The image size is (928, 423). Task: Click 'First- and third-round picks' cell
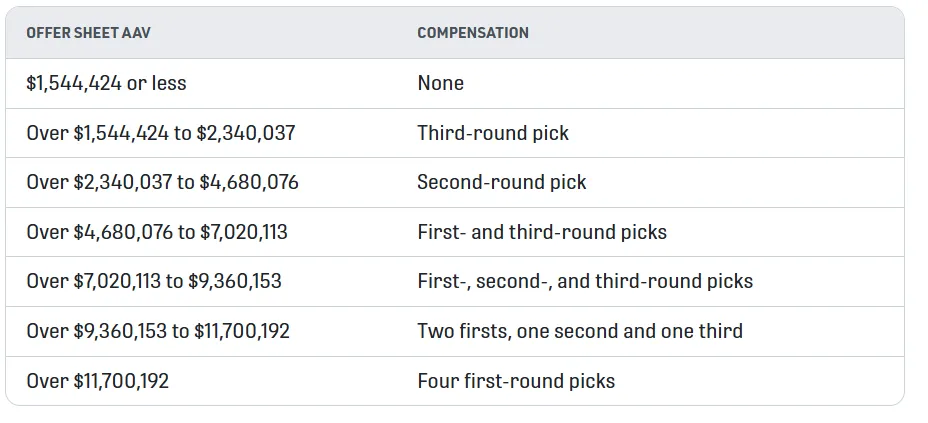[542, 233]
